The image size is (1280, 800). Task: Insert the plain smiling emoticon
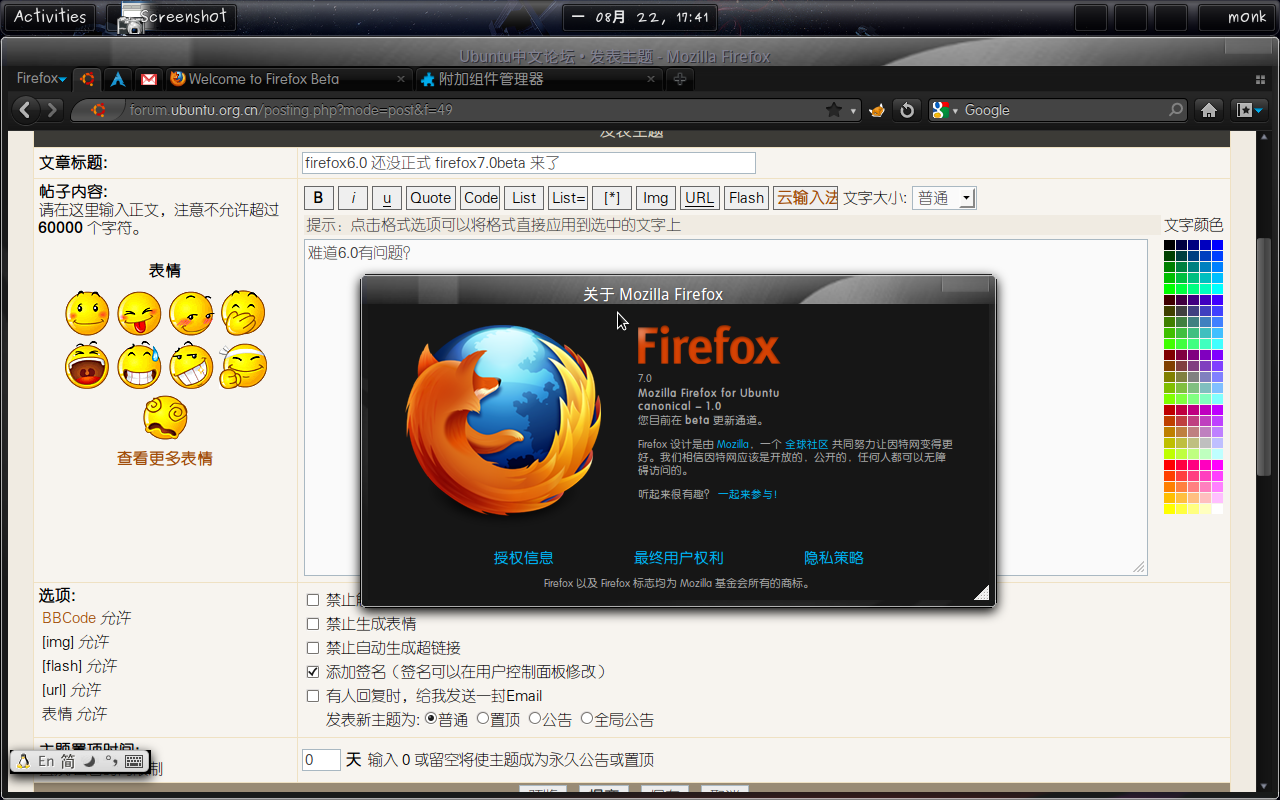click(87, 313)
